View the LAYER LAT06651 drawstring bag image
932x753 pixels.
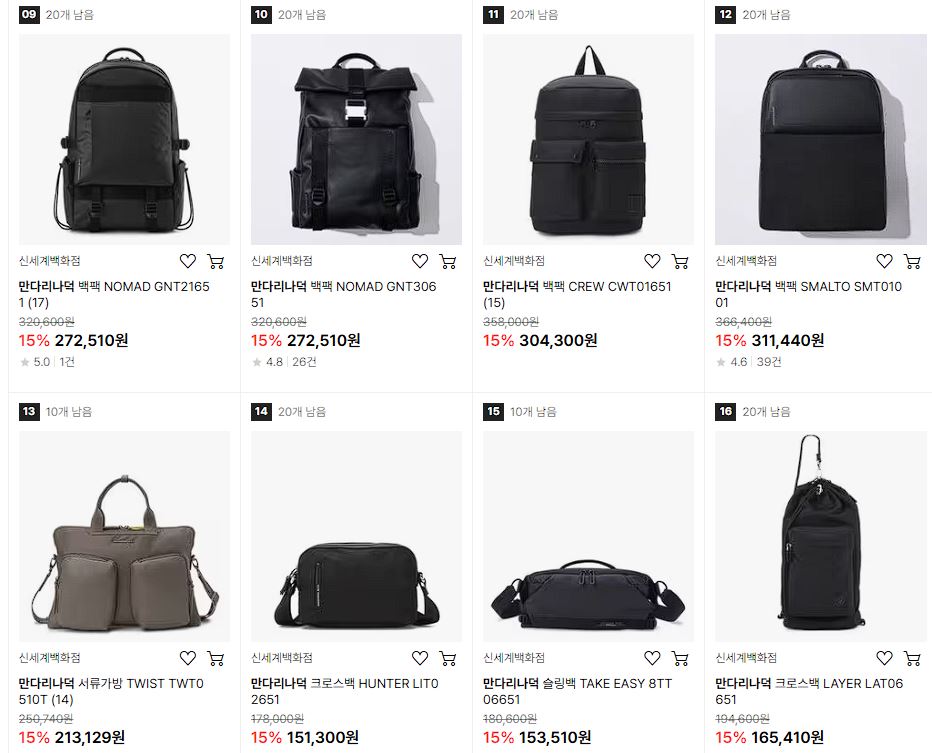coord(821,536)
